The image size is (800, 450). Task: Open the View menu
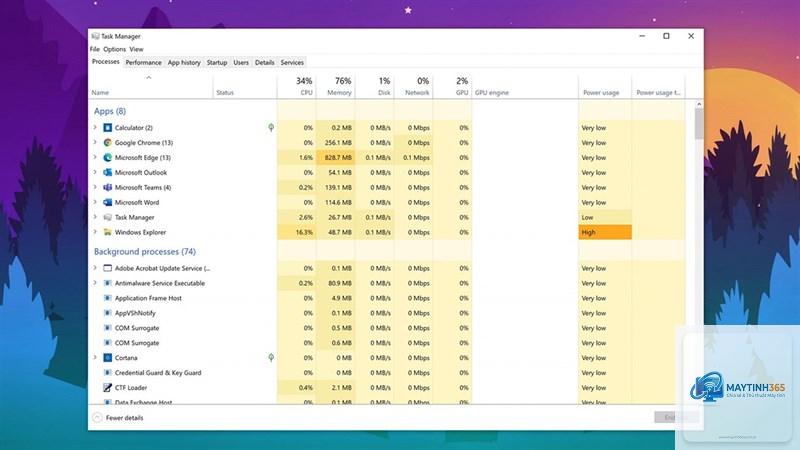click(136, 49)
